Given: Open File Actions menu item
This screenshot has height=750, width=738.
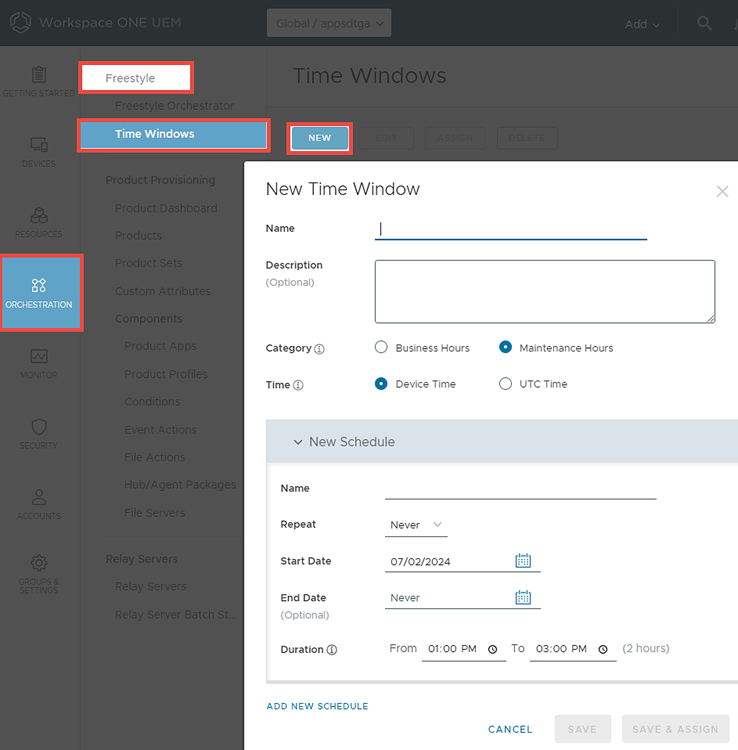Looking at the screenshot, I should [154, 457].
